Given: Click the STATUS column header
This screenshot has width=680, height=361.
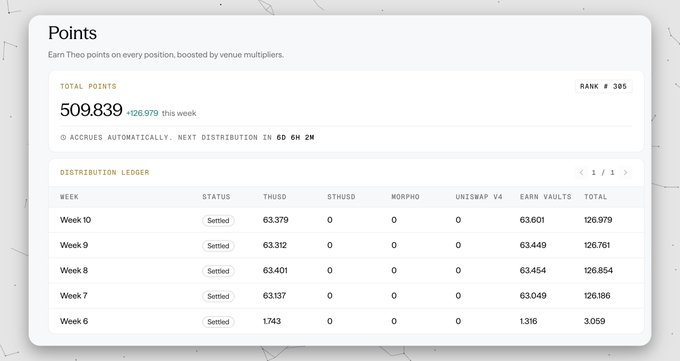Looking at the screenshot, I should tap(216, 197).
